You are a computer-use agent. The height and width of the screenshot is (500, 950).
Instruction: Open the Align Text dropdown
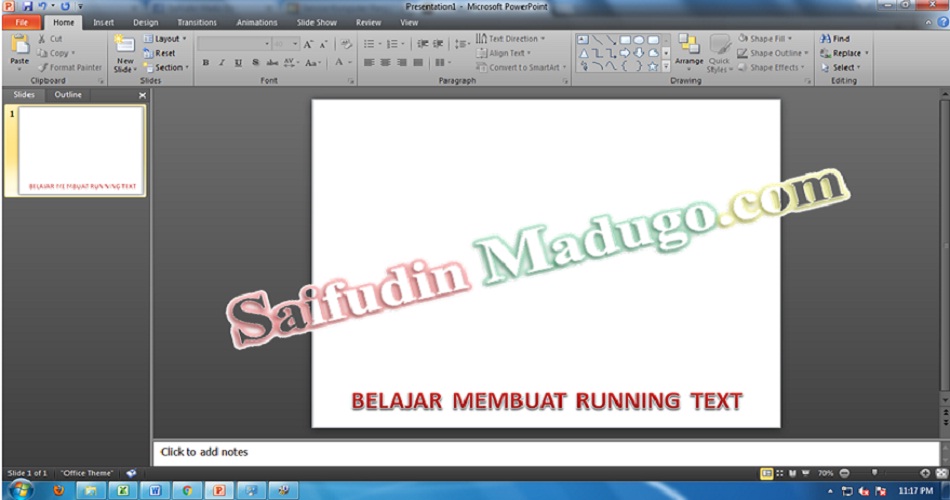pyautogui.click(x=504, y=53)
